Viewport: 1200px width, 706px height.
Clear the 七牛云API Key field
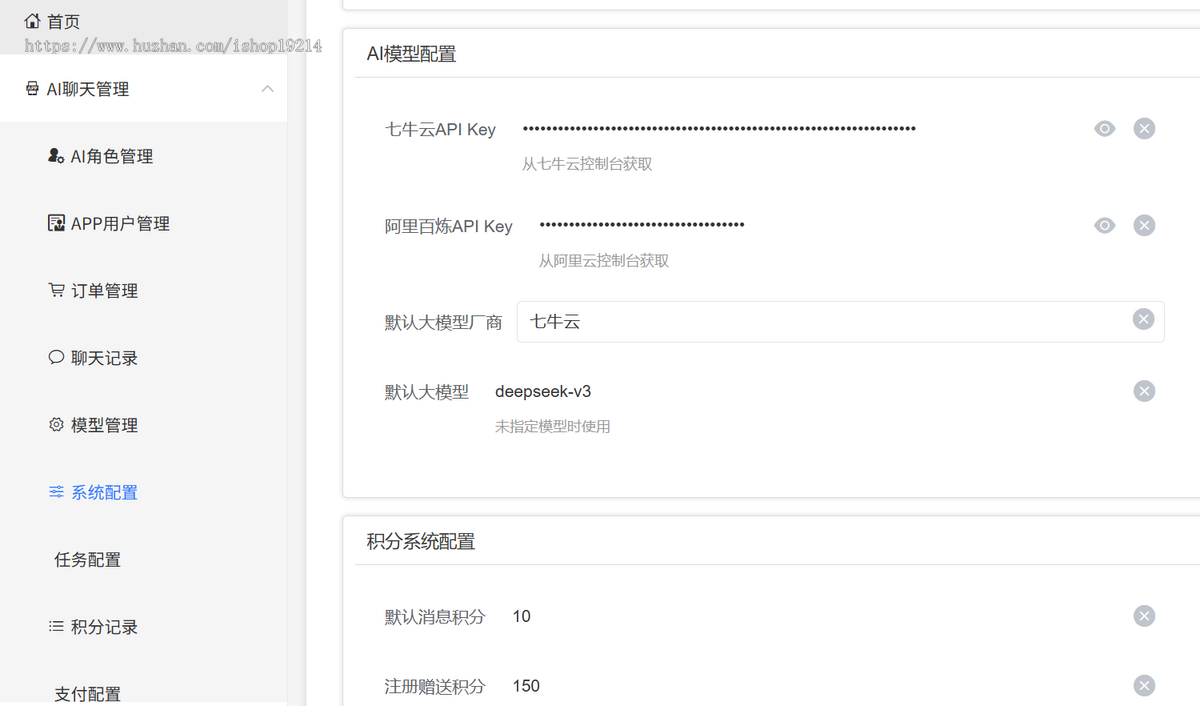coord(1144,128)
